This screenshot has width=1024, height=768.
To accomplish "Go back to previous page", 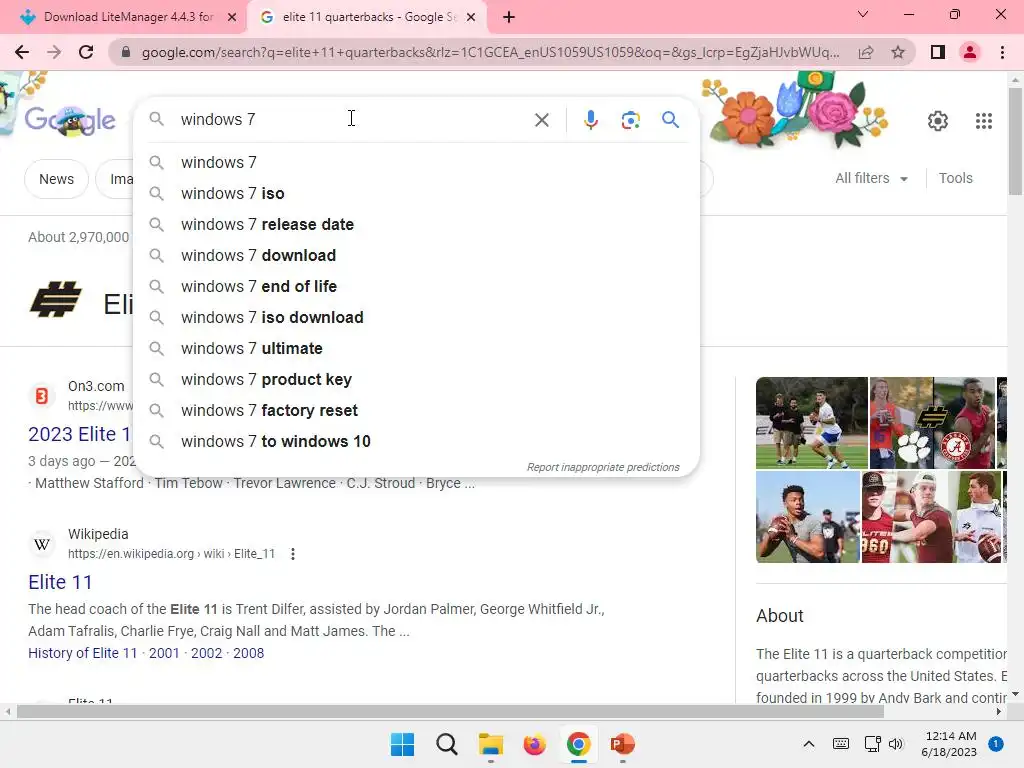I will point(22,52).
